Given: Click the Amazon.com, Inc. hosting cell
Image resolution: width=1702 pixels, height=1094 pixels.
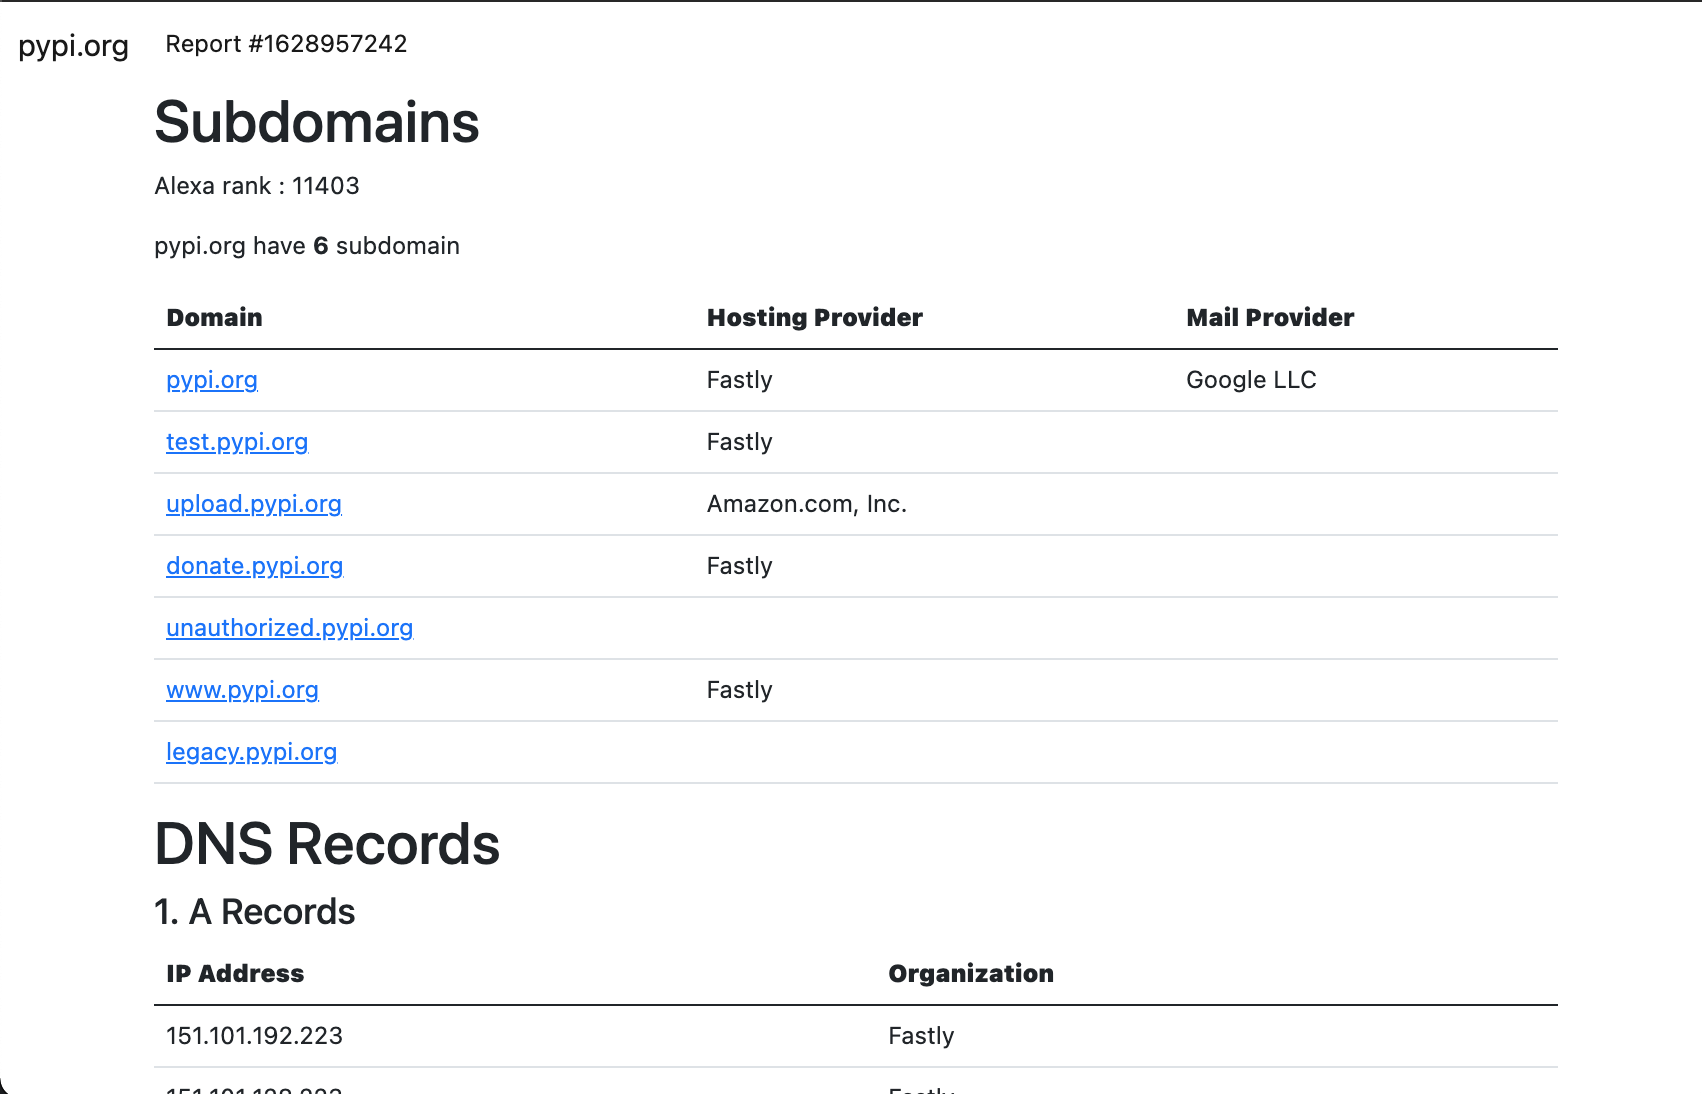Looking at the screenshot, I should pyautogui.click(x=807, y=504).
